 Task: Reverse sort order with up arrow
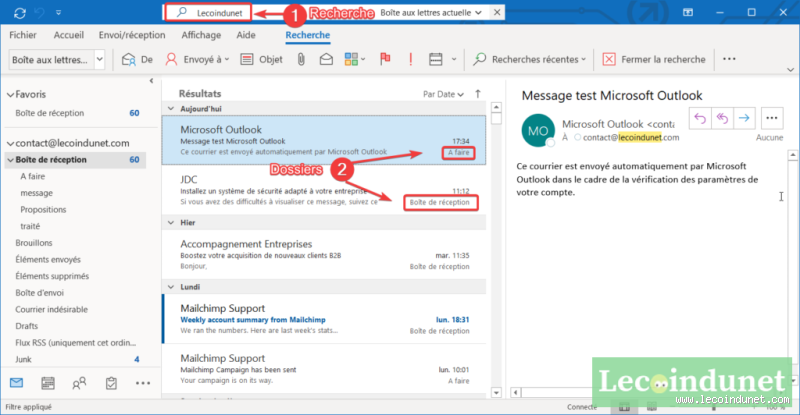tap(478, 93)
